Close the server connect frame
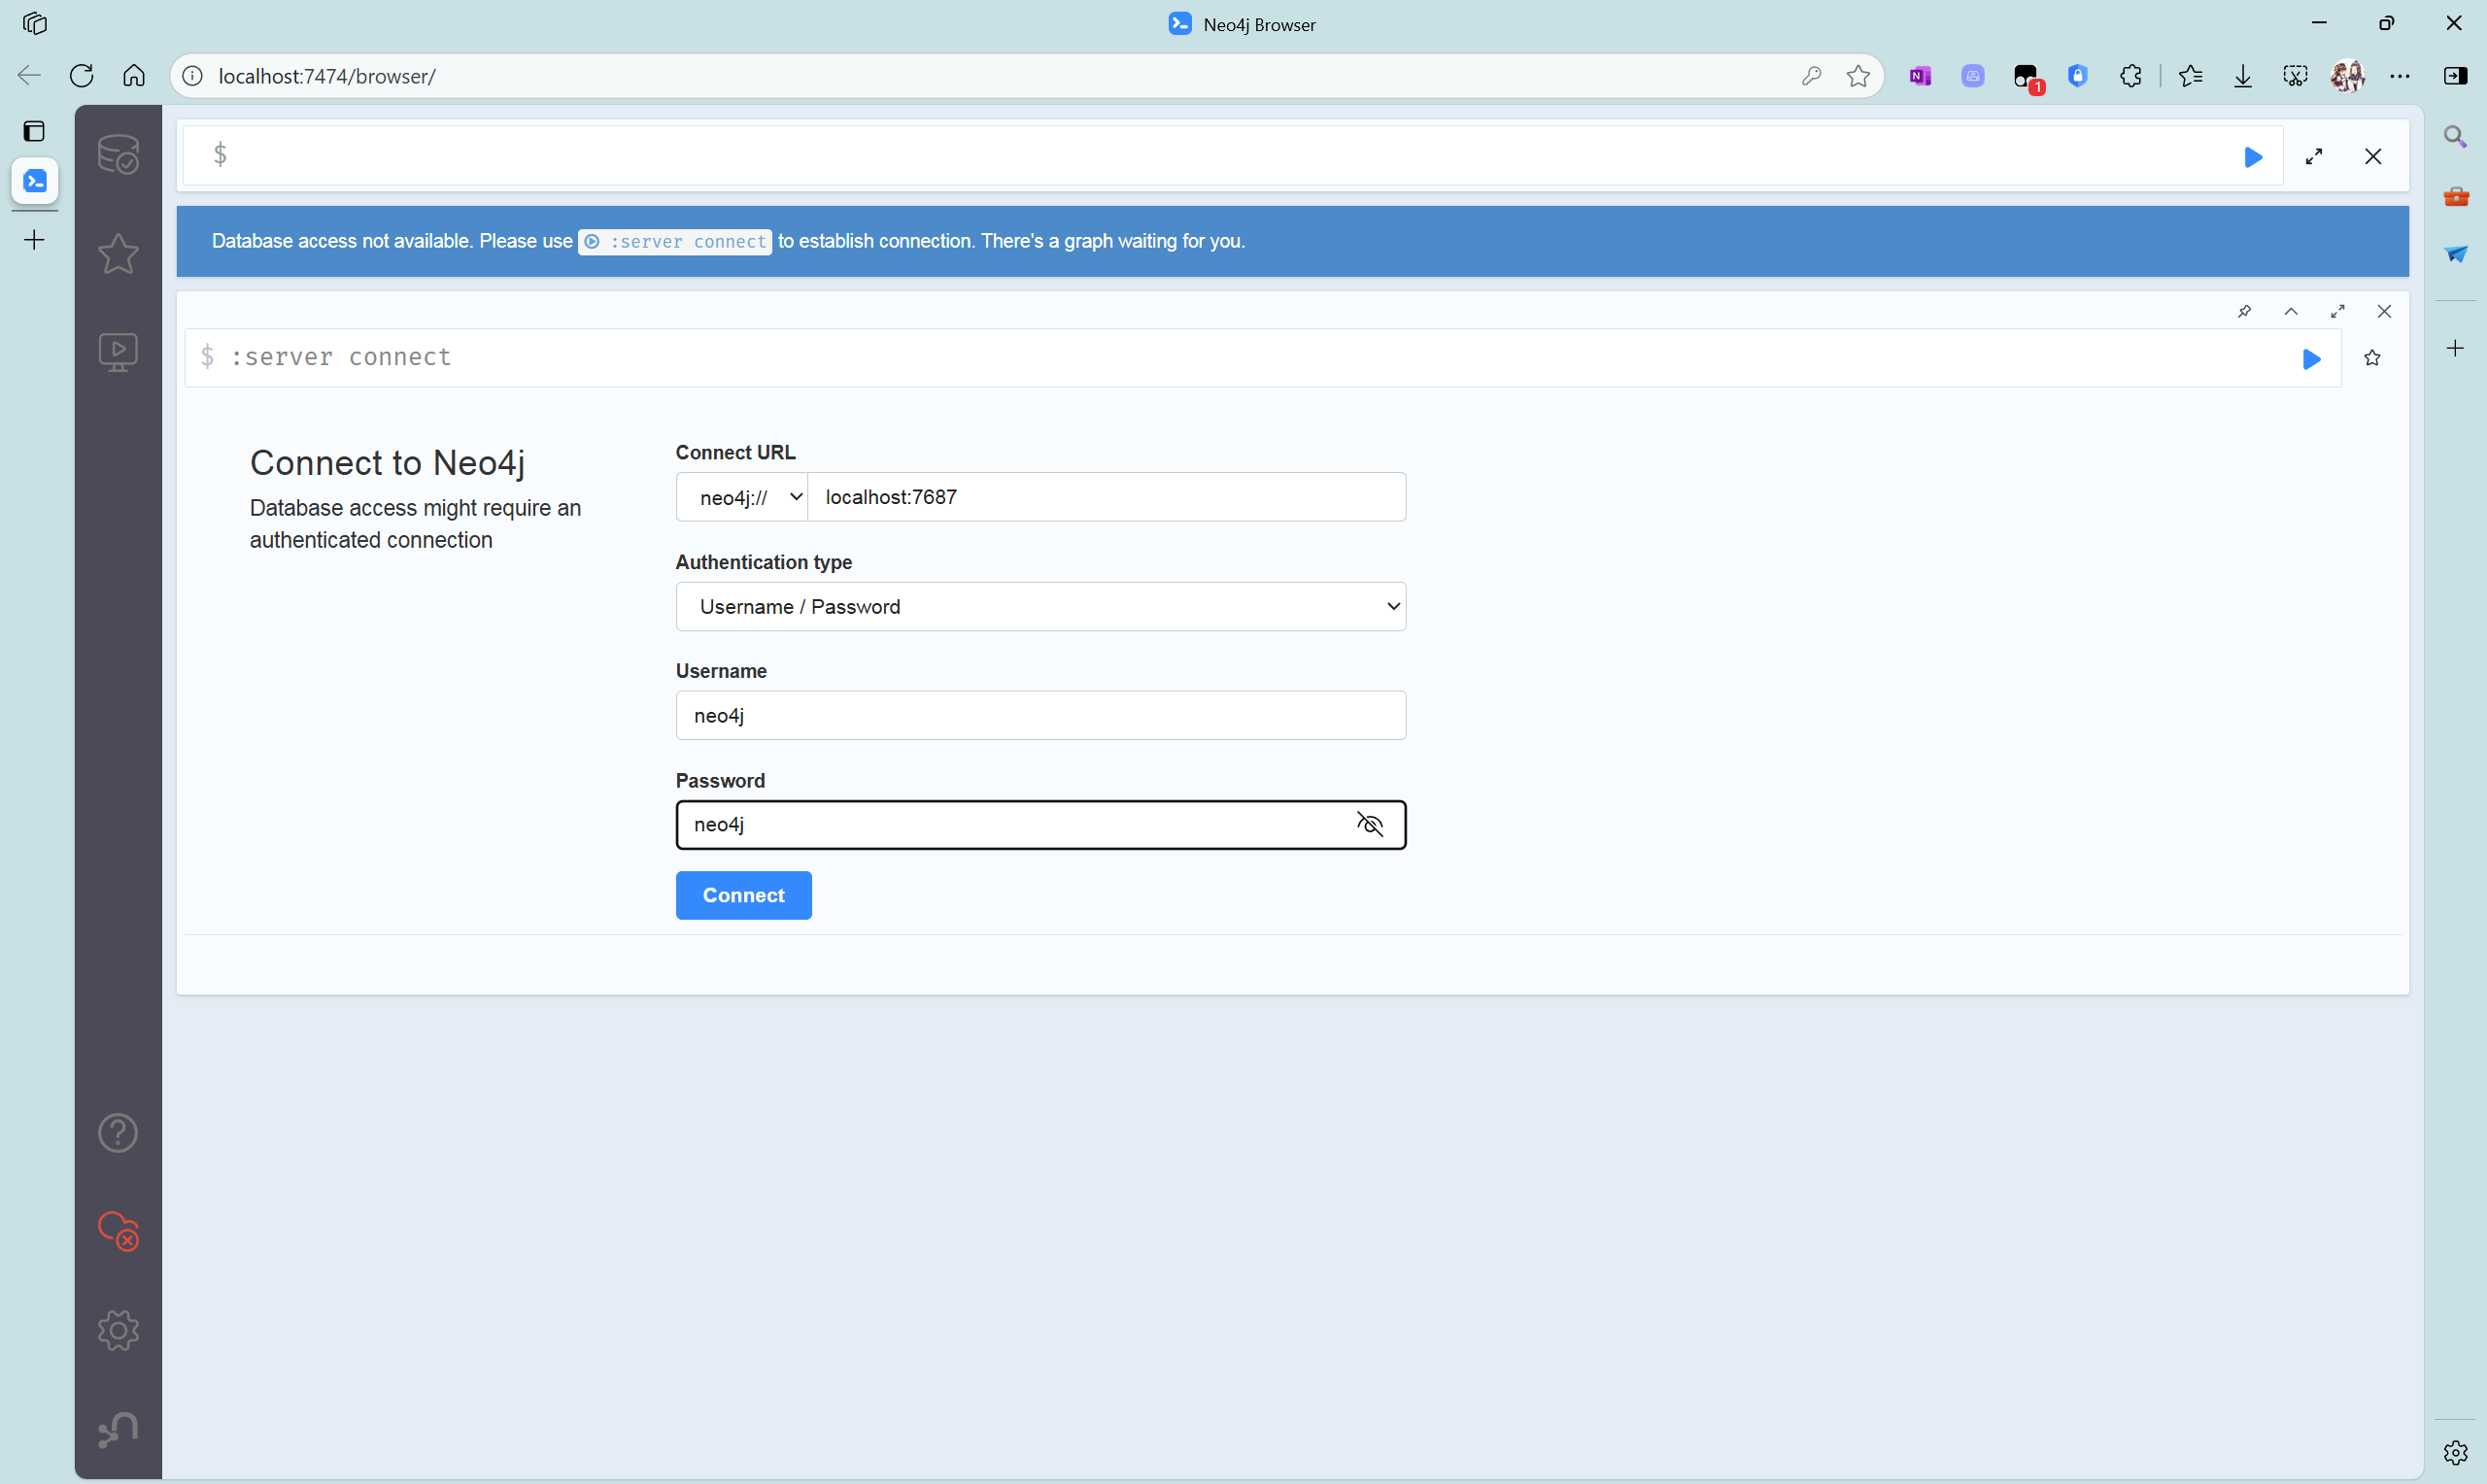The width and height of the screenshot is (2487, 1484). [2384, 311]
